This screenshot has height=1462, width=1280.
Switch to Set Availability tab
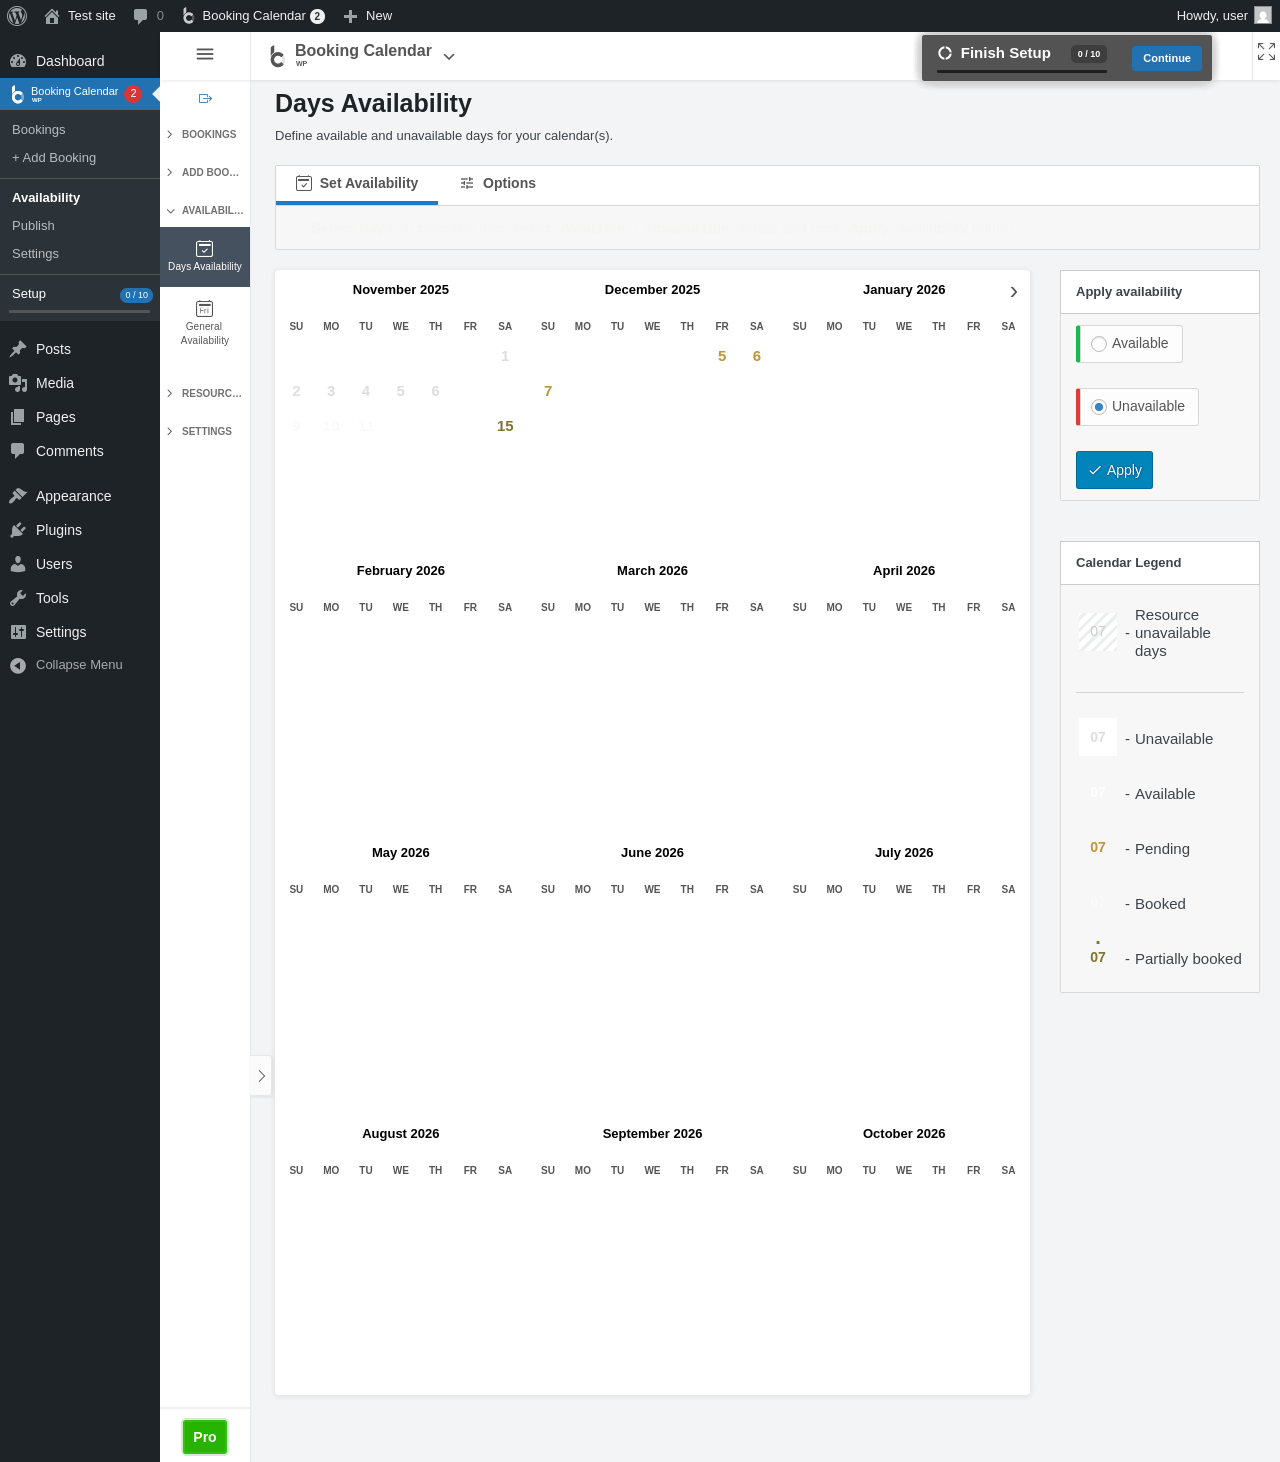click(x=357, y=184)
